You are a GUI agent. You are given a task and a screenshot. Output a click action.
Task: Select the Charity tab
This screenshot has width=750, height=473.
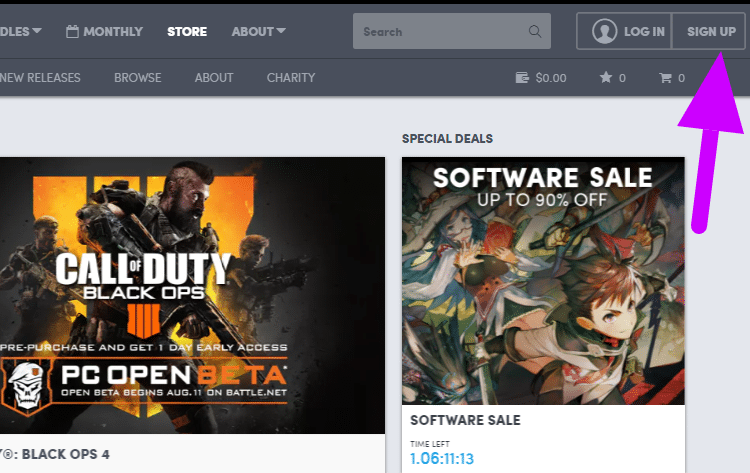coord(291,77)
